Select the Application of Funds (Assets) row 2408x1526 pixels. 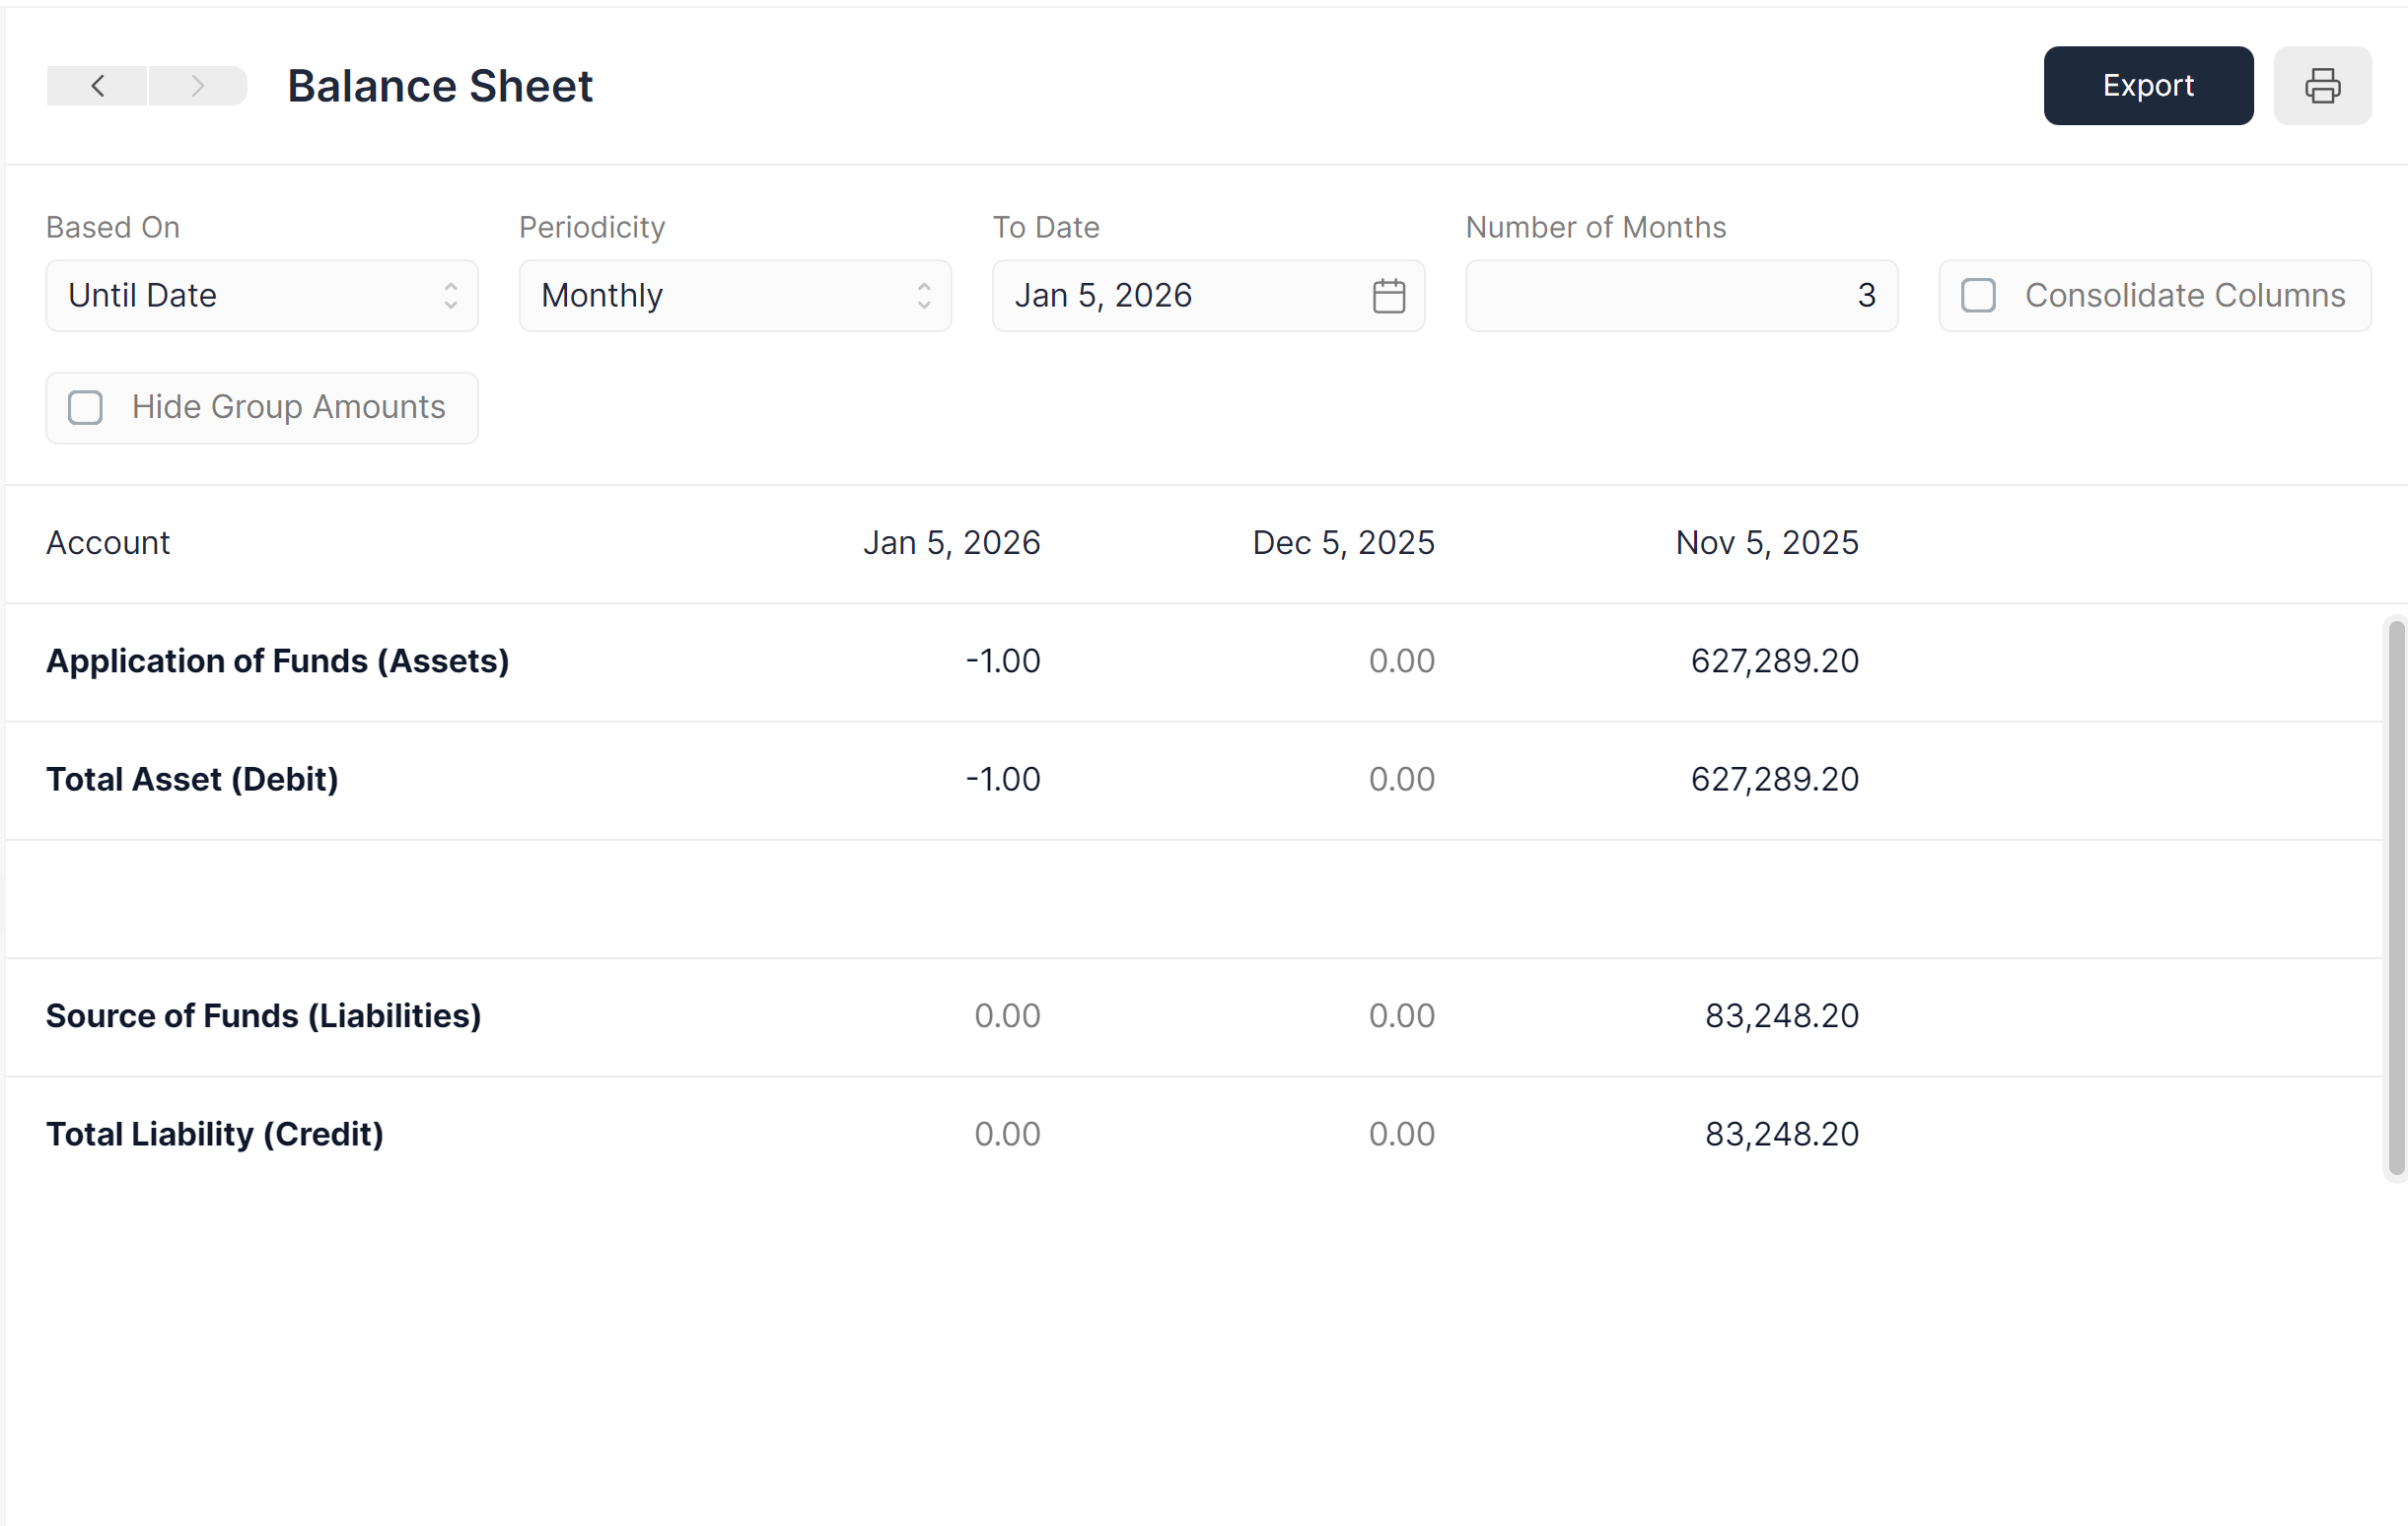click(x=278, y=660)
